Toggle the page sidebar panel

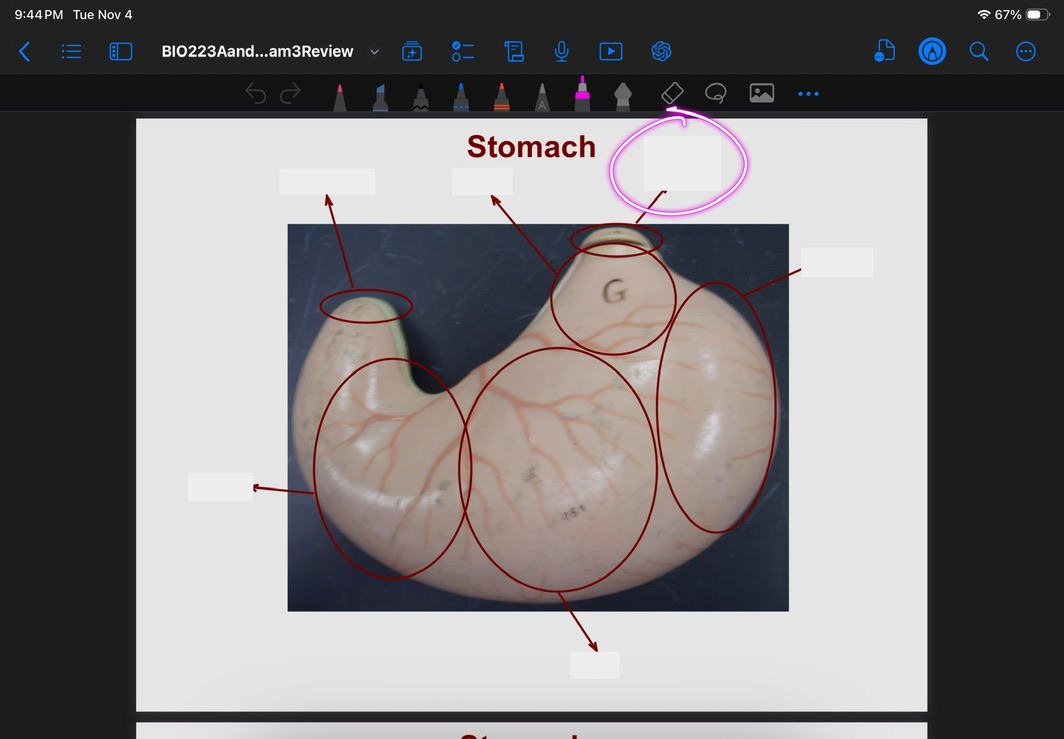tap(121, 52)
